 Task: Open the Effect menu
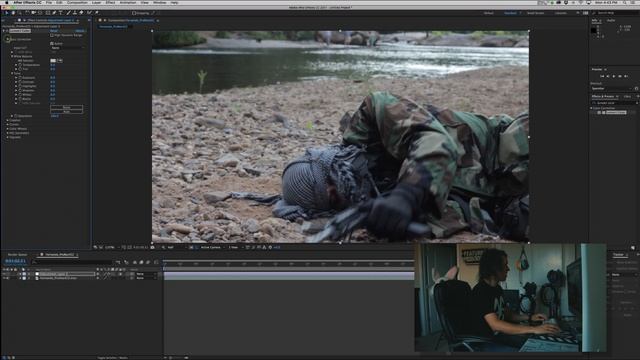(x=110, y=2)
